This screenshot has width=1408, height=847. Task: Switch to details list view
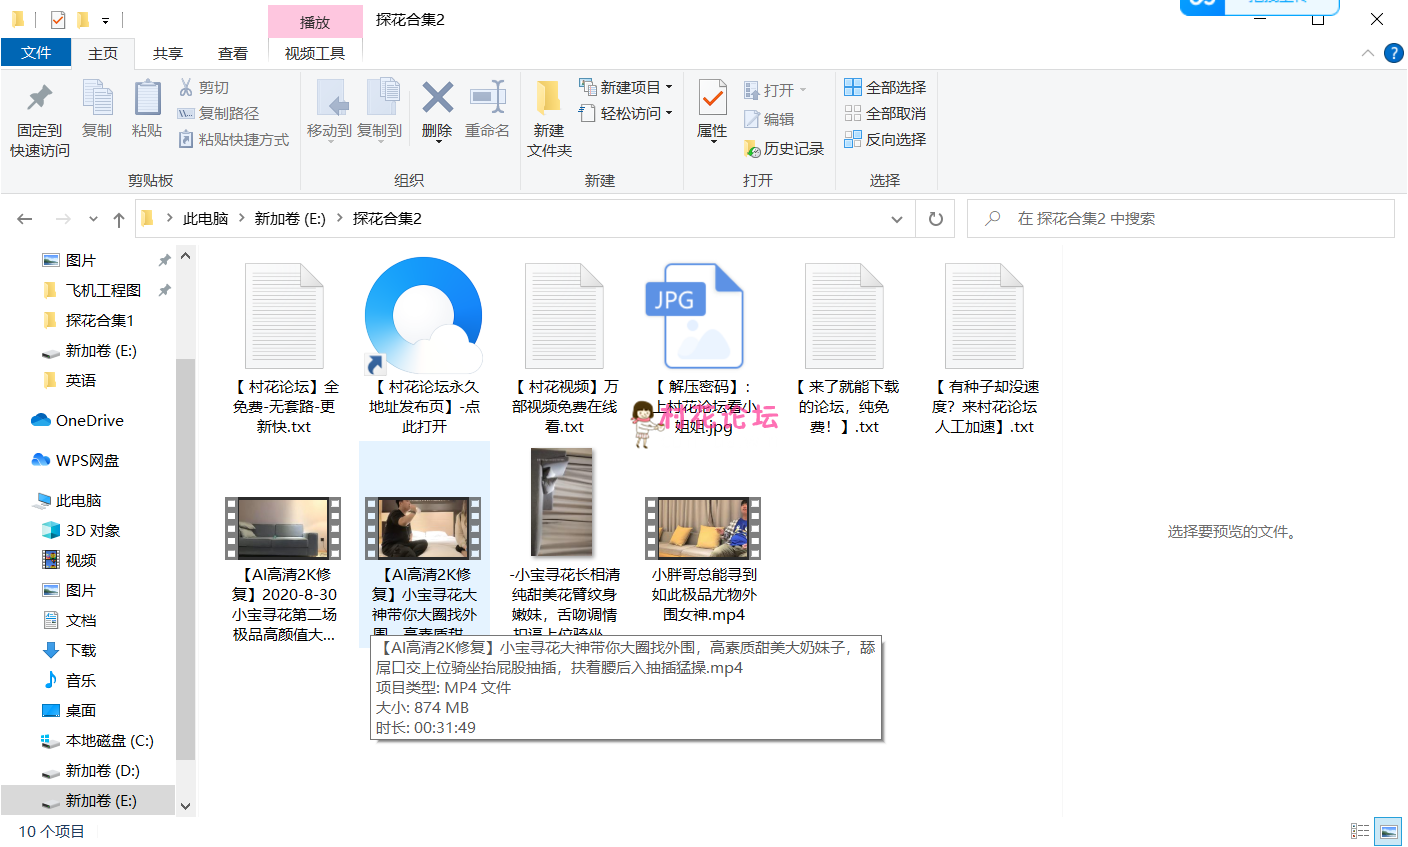[x=1360, y=831]
